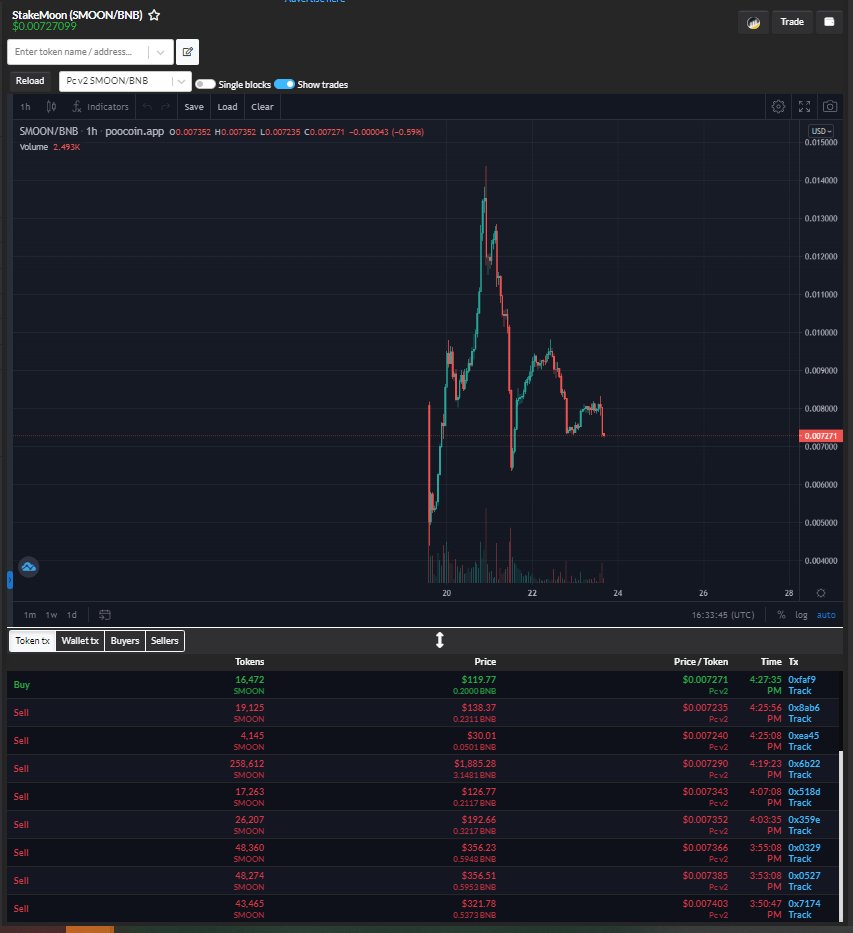
Task: Open chart settings gear
Action: point(778,107)
